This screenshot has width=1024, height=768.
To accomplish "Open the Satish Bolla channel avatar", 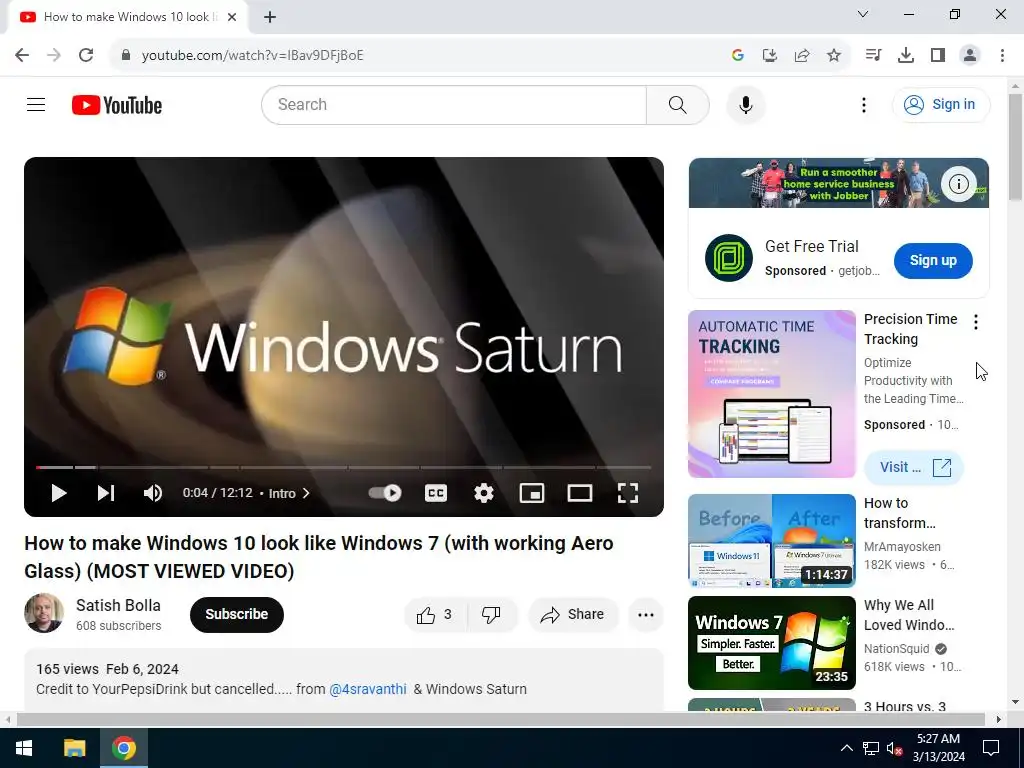I will coord(44,613).
